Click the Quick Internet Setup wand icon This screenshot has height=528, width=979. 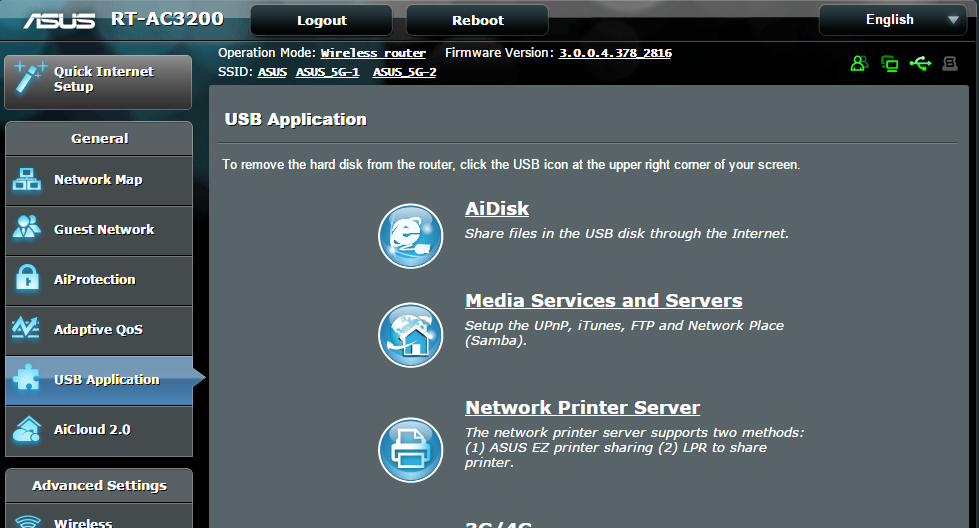pyautogui.click(x=29, y=78)
